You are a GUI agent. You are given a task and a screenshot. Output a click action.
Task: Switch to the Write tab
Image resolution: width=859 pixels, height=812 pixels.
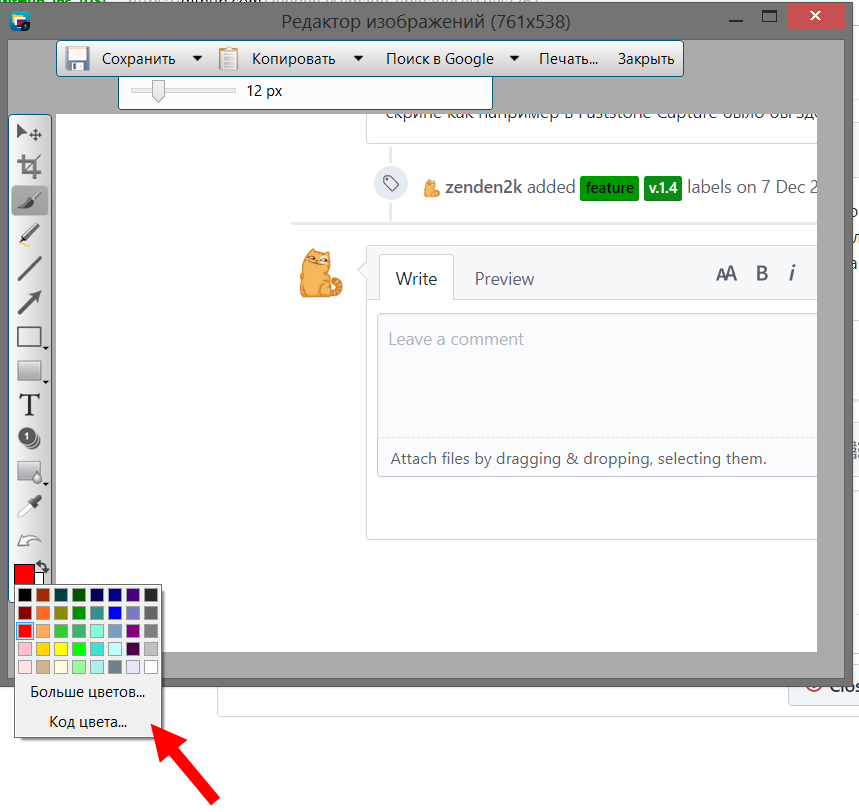[x=416, y=279]
